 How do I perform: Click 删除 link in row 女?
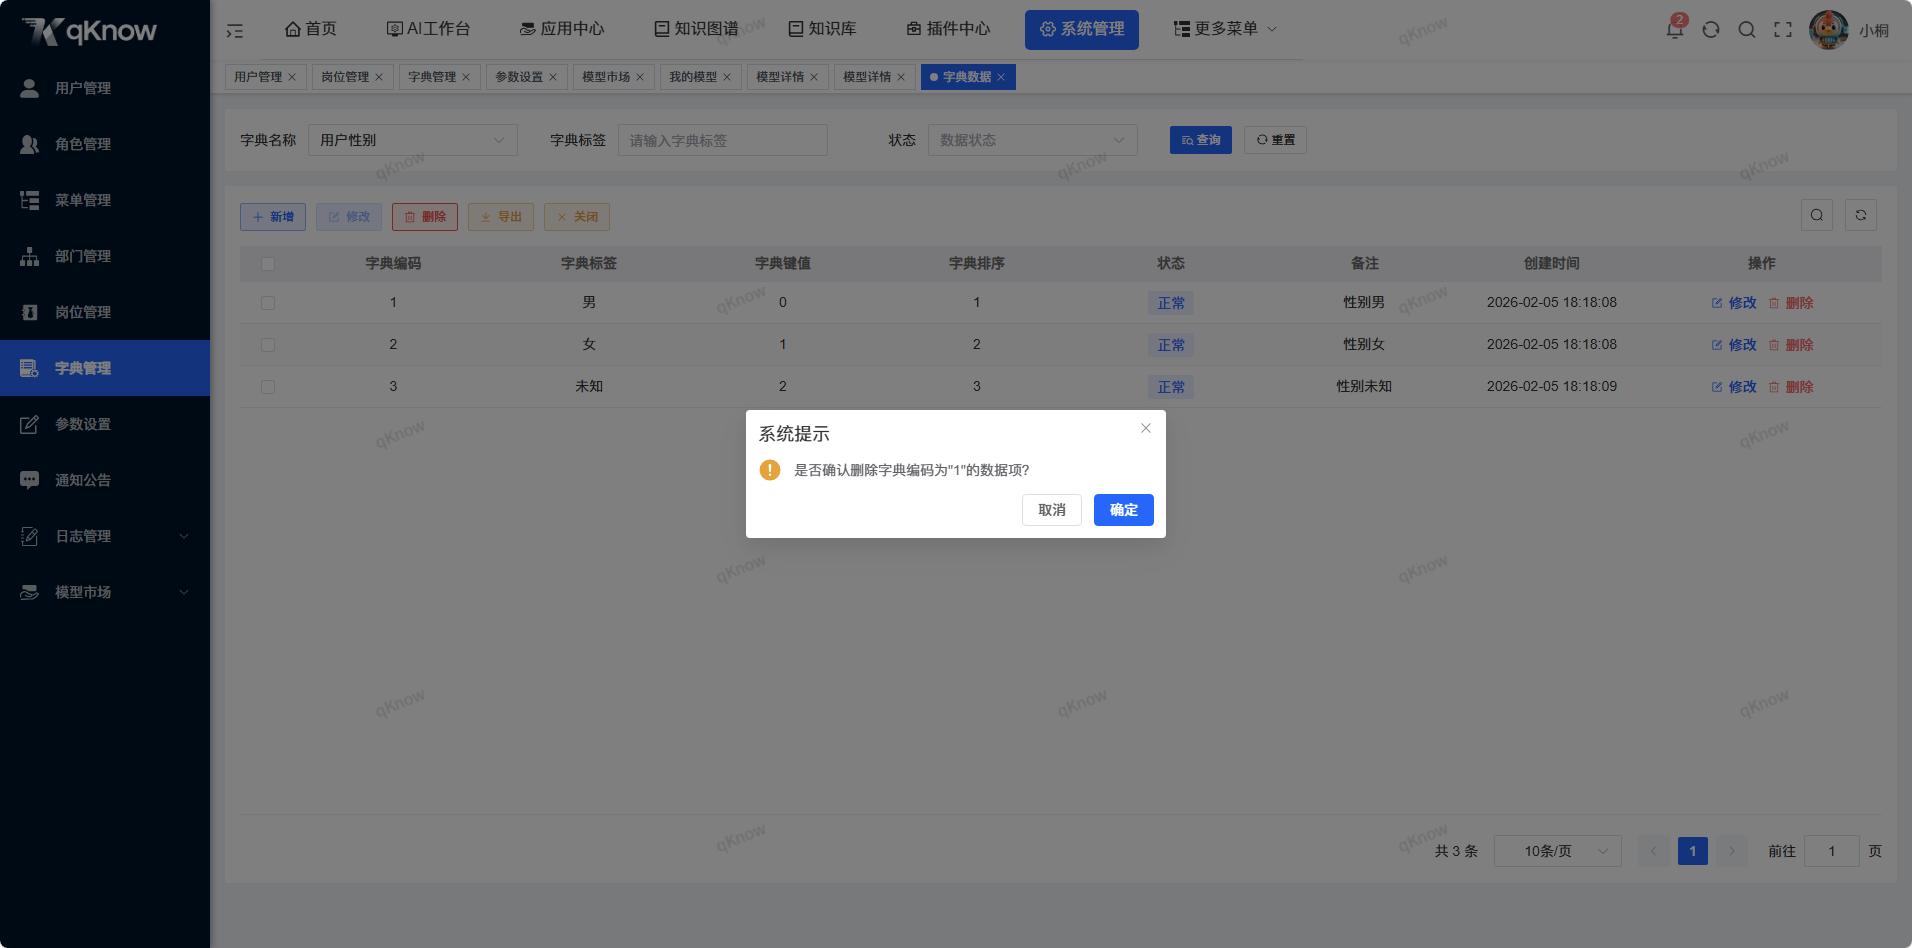pos(1791,345)
